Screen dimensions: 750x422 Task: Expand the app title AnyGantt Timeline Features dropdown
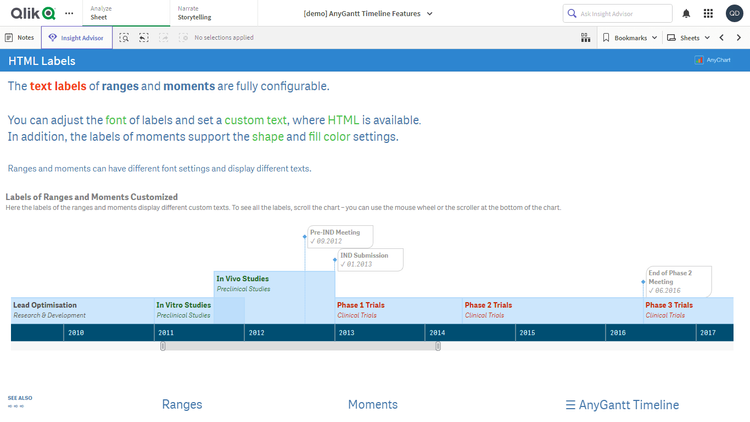click(x=368, y=13)
